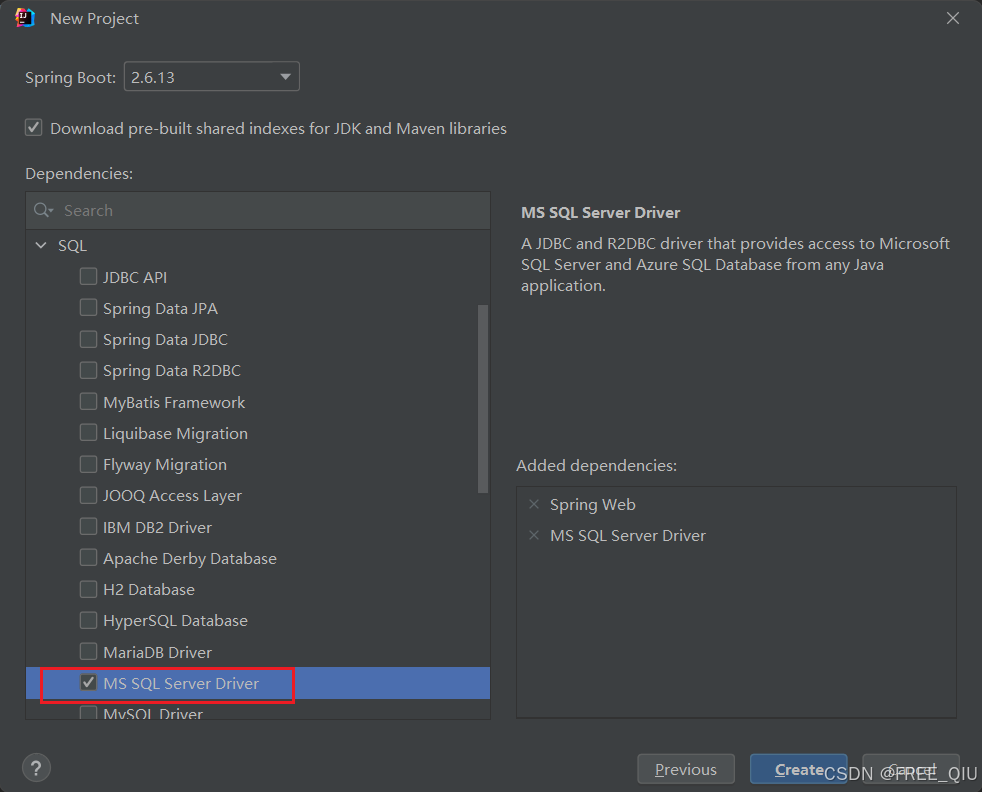Remove MS SQL Server Driver via X icon
The height and width of the screenshot is (792, 982).
[x=534, y=535]
